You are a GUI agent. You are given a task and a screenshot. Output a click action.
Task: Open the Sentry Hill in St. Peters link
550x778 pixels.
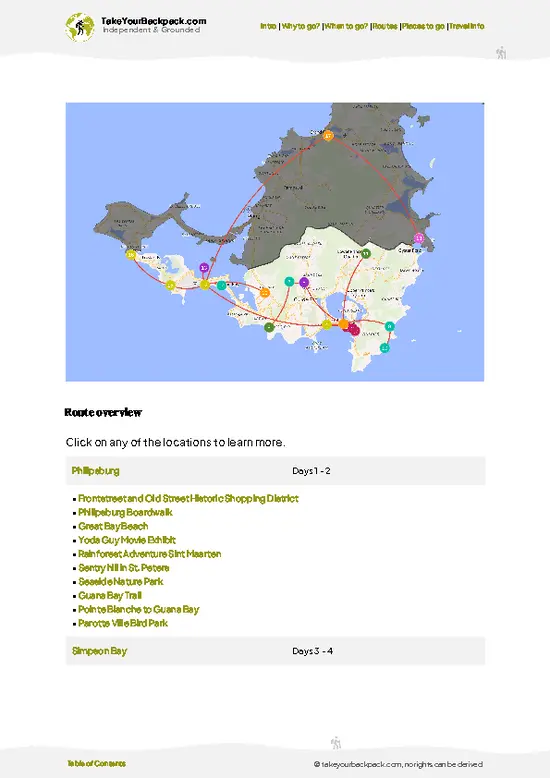[124, 568]
